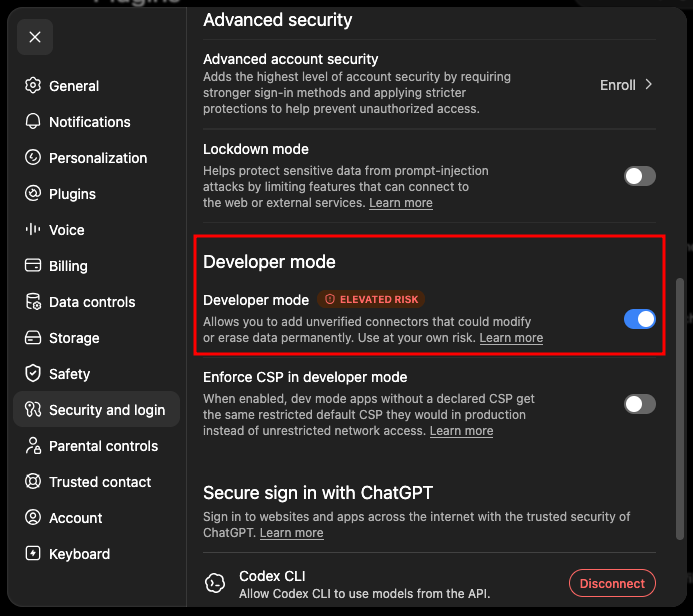The height and width of the screenshot is (616, 693).
Task: Click the Enforce CSP in developer mode title
Action: click(305, 377)
